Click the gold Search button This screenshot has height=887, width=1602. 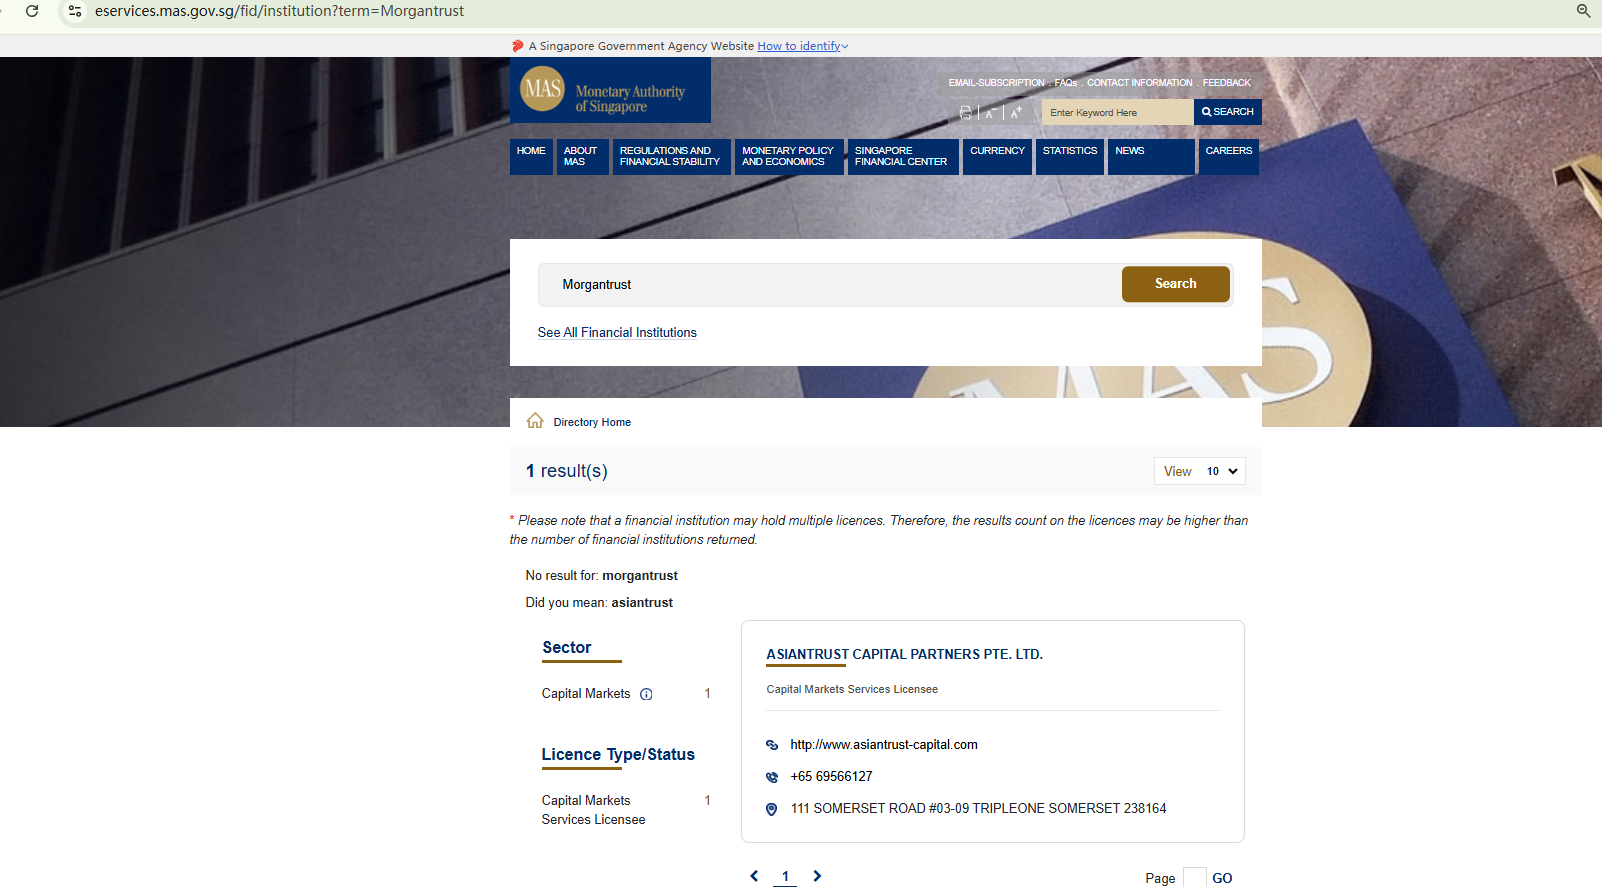[x=1176, y=284]
